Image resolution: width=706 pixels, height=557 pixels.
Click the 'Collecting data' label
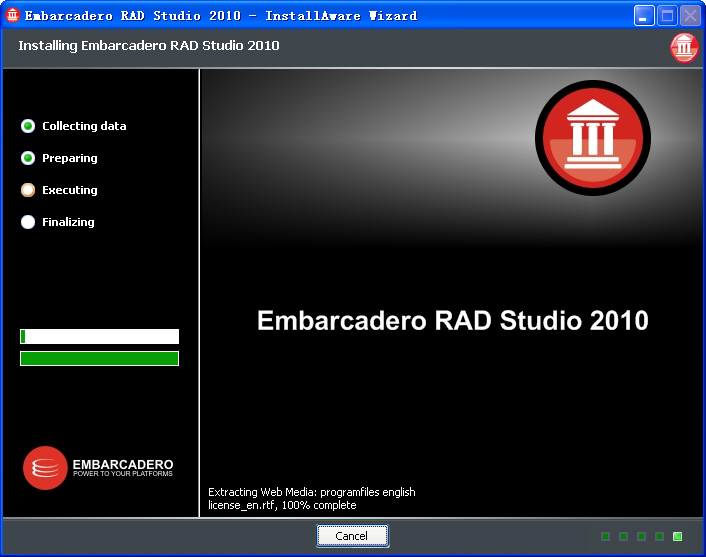(84, 126)
